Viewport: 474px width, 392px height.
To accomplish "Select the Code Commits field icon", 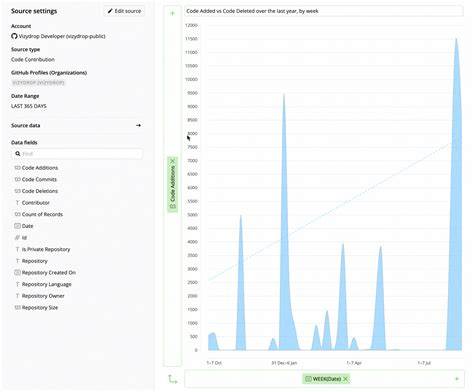I will tap(17, 179).
